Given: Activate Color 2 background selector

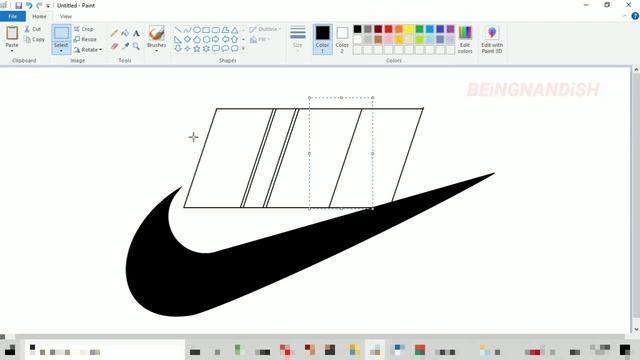Looking at the screenshot, I should coord(342,39).
